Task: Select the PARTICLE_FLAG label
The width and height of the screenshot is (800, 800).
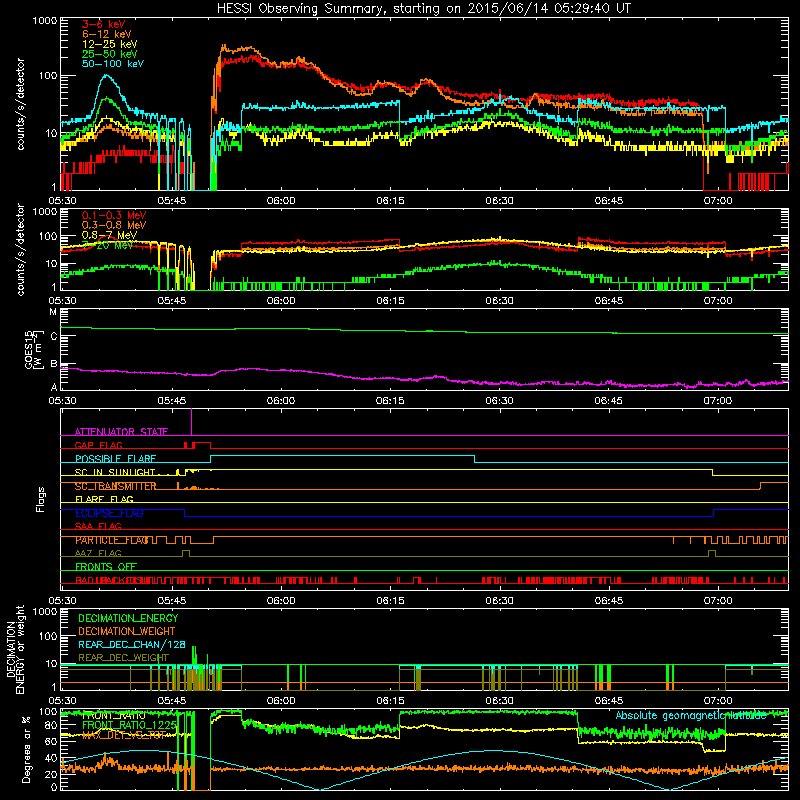Action: point(112,540)
